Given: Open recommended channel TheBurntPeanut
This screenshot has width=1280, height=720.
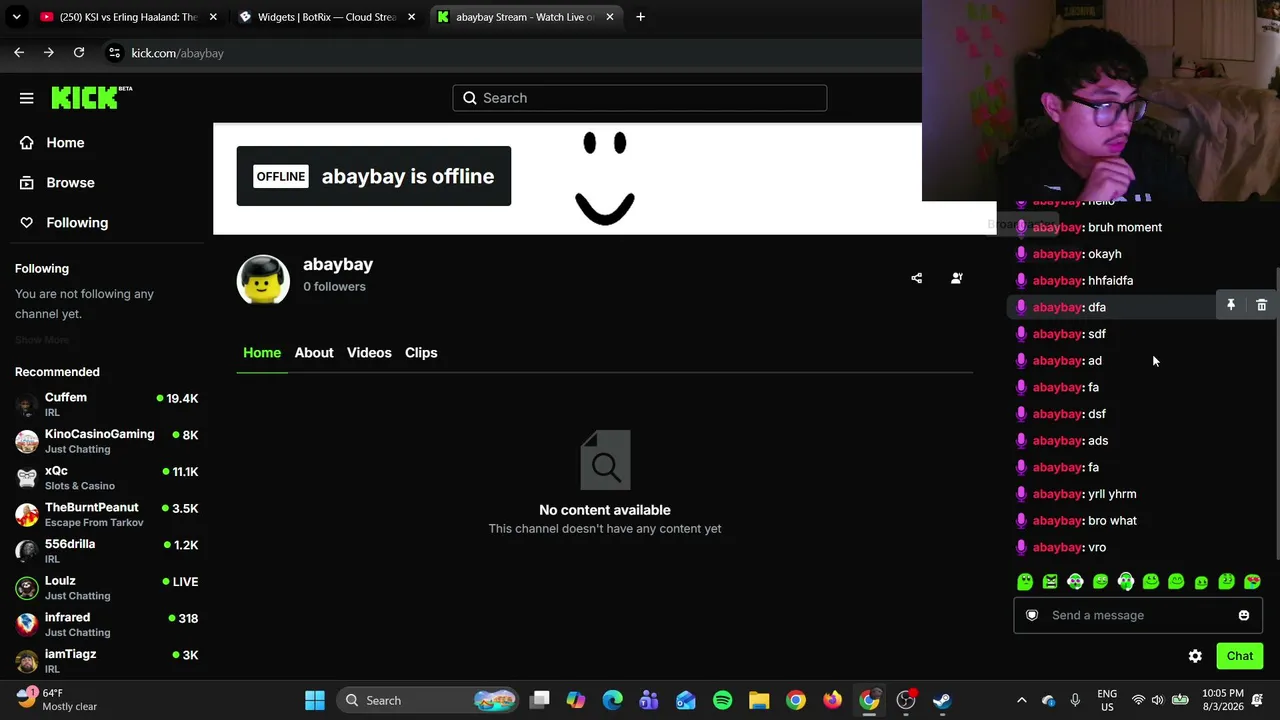Looking at the screenshot, I should [106, 515].
